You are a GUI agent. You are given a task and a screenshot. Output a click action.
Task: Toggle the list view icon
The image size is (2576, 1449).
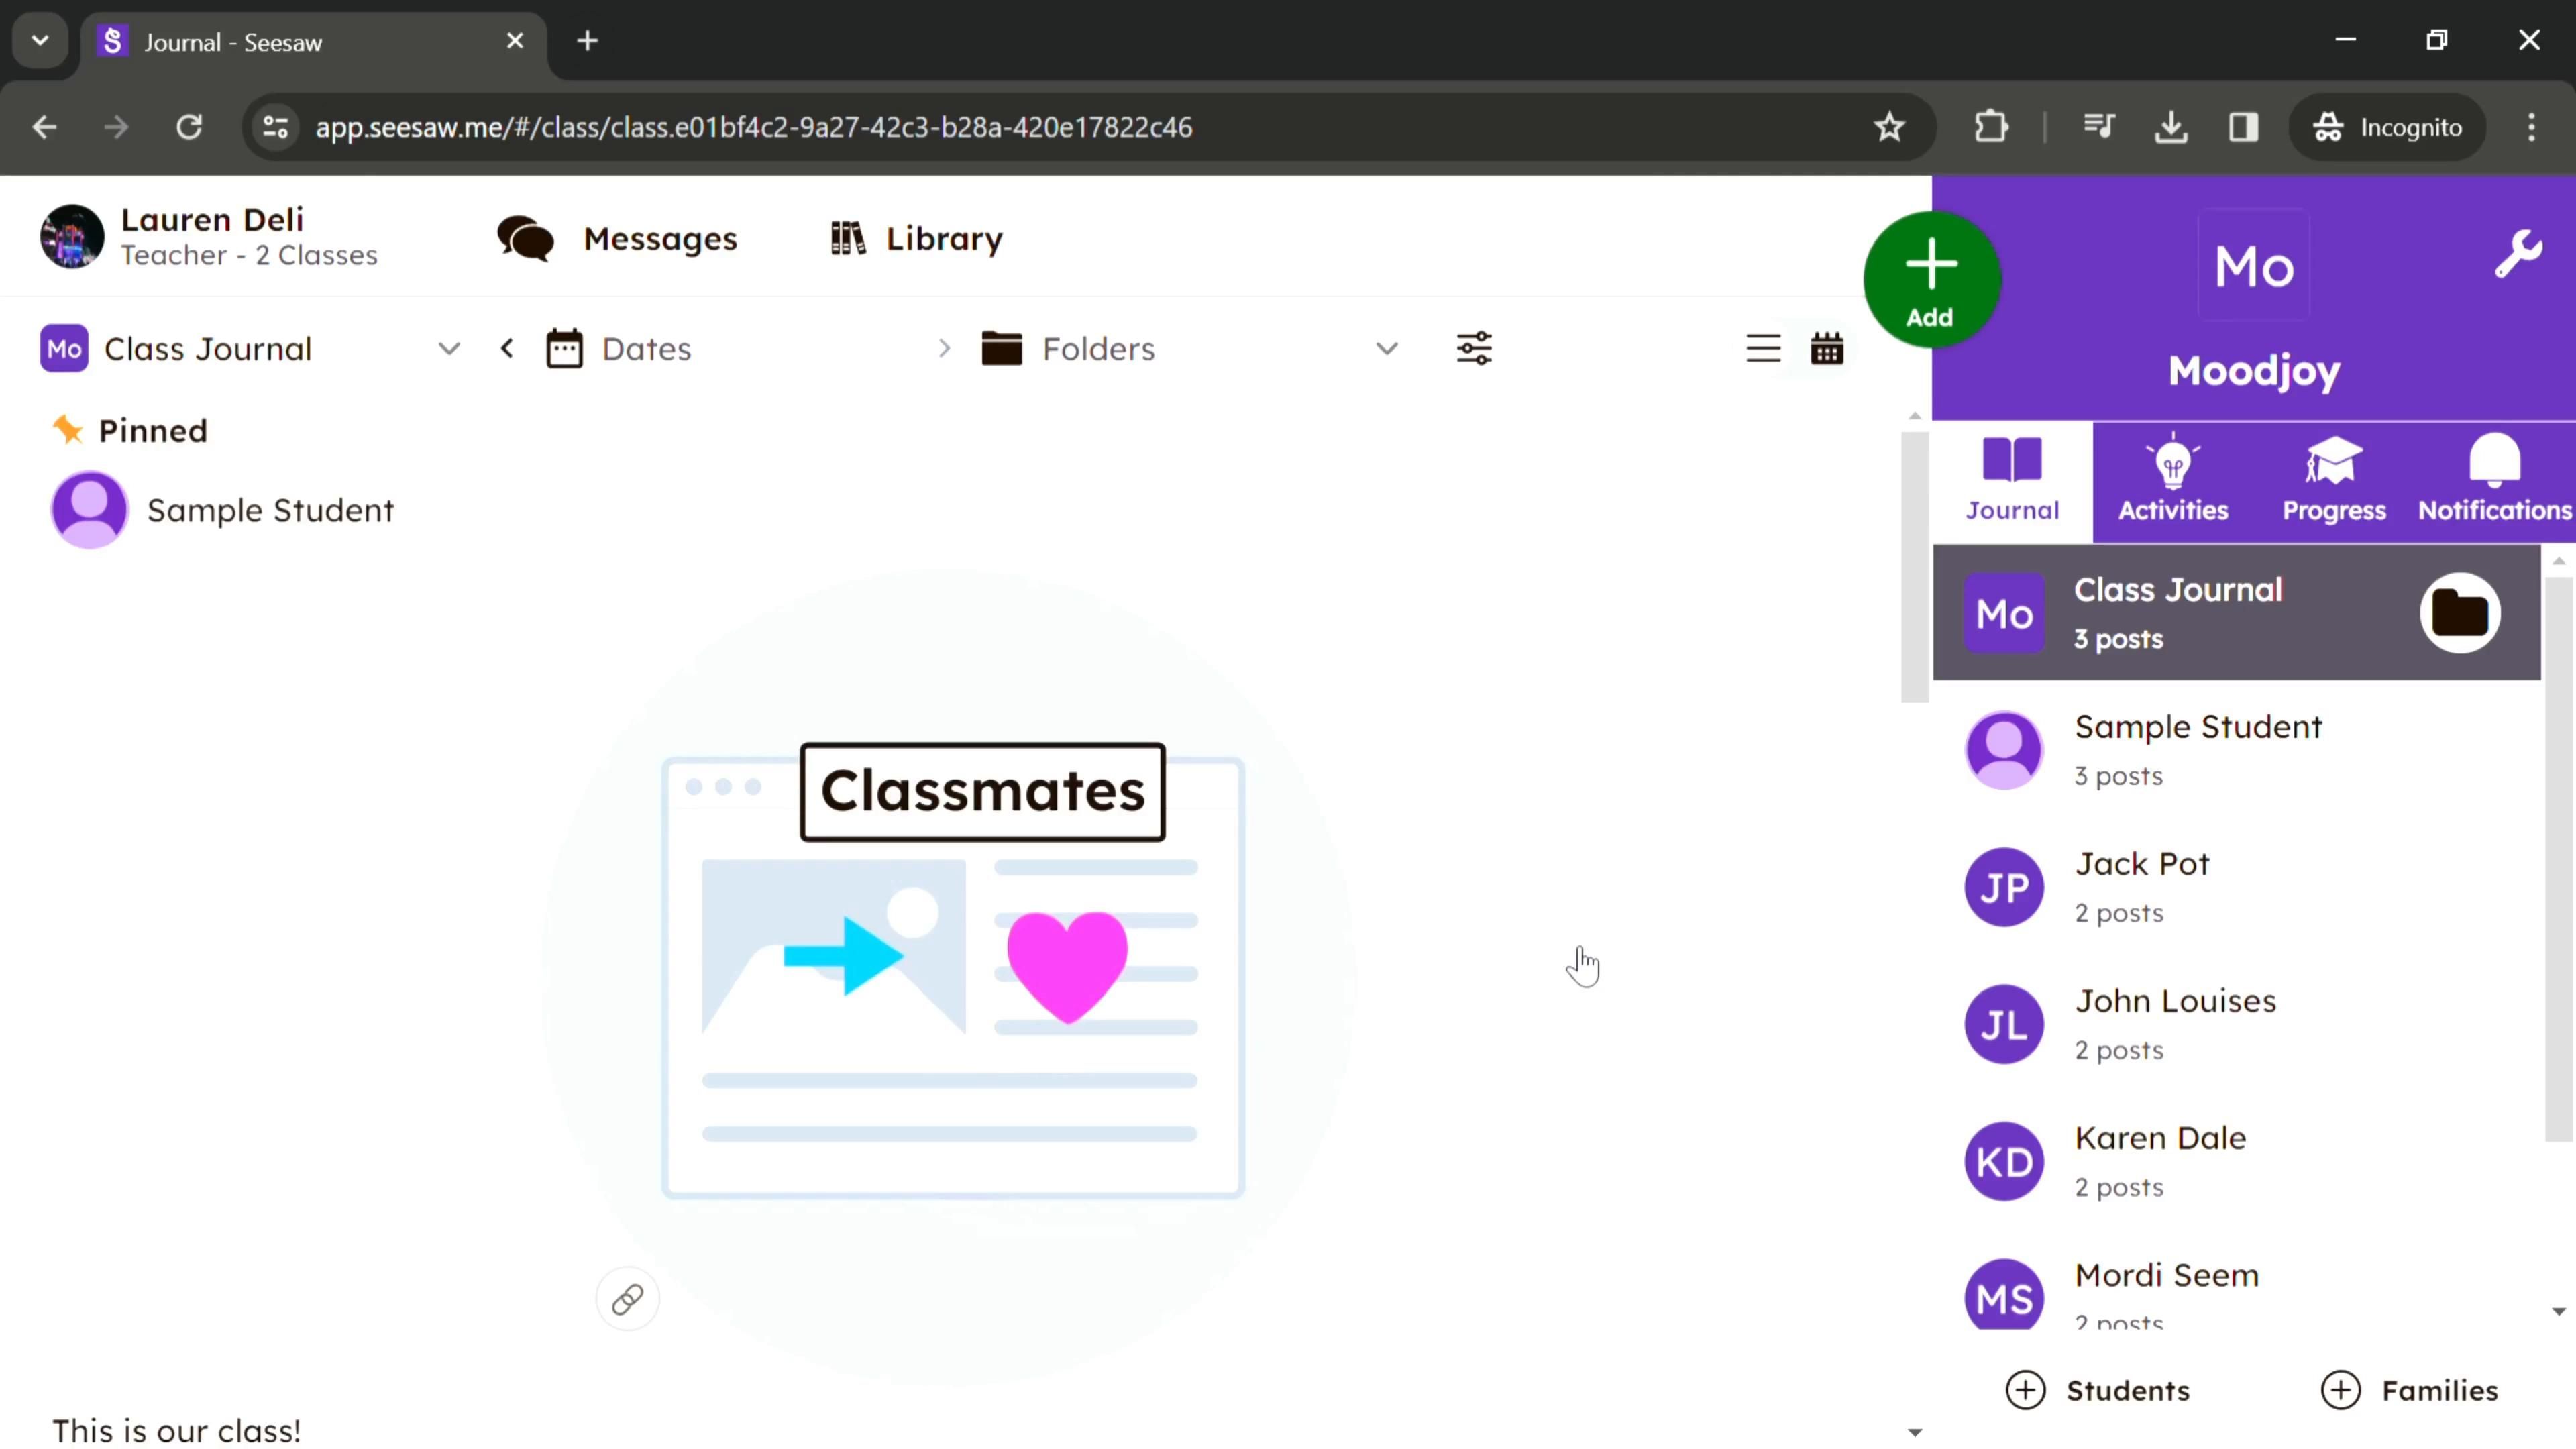click(x=1762, y=349)
